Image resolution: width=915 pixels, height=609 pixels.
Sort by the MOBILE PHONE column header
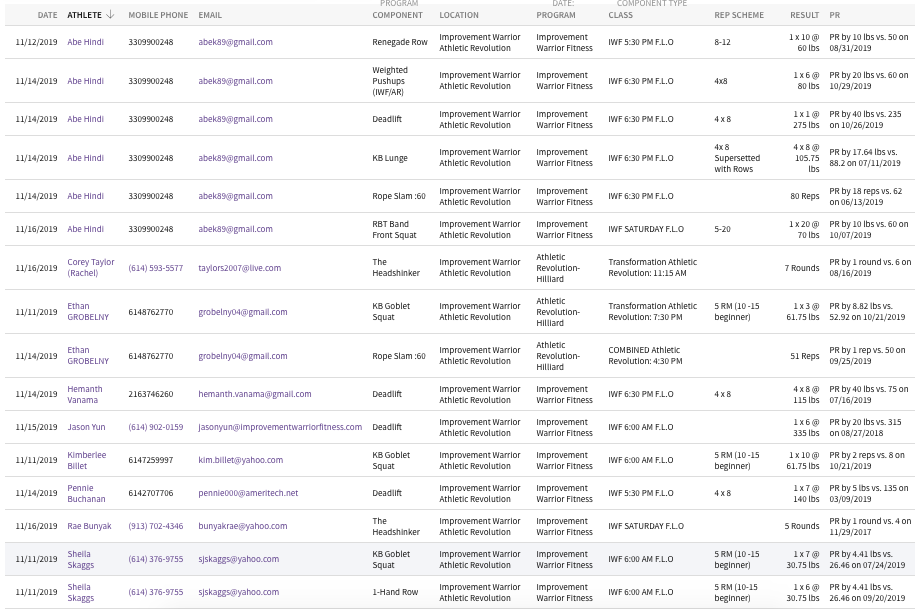158,15
